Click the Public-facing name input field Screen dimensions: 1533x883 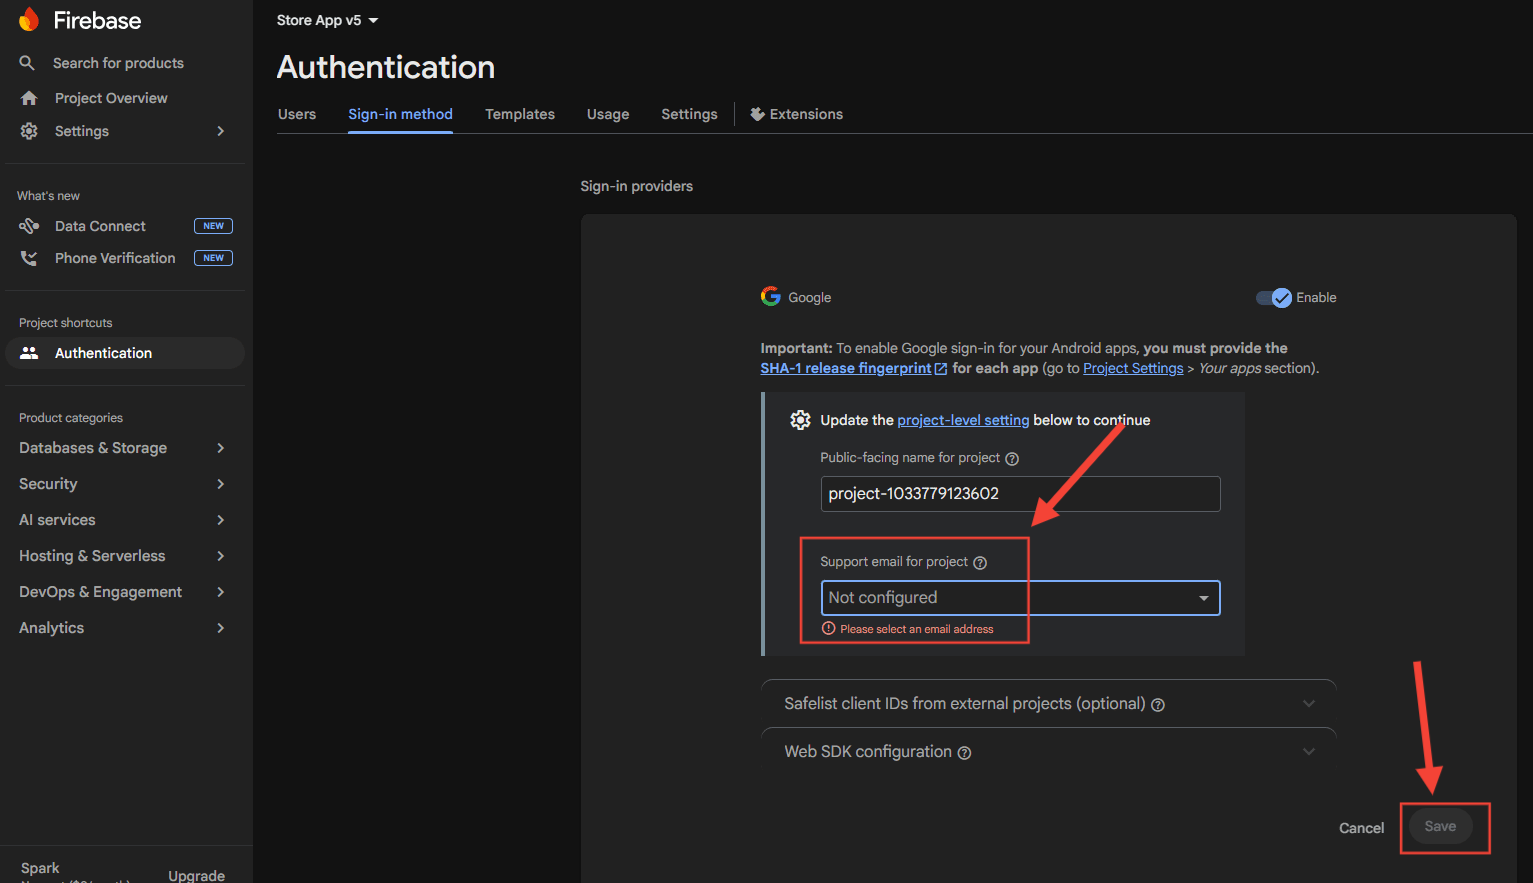[x=1020, y=494]
